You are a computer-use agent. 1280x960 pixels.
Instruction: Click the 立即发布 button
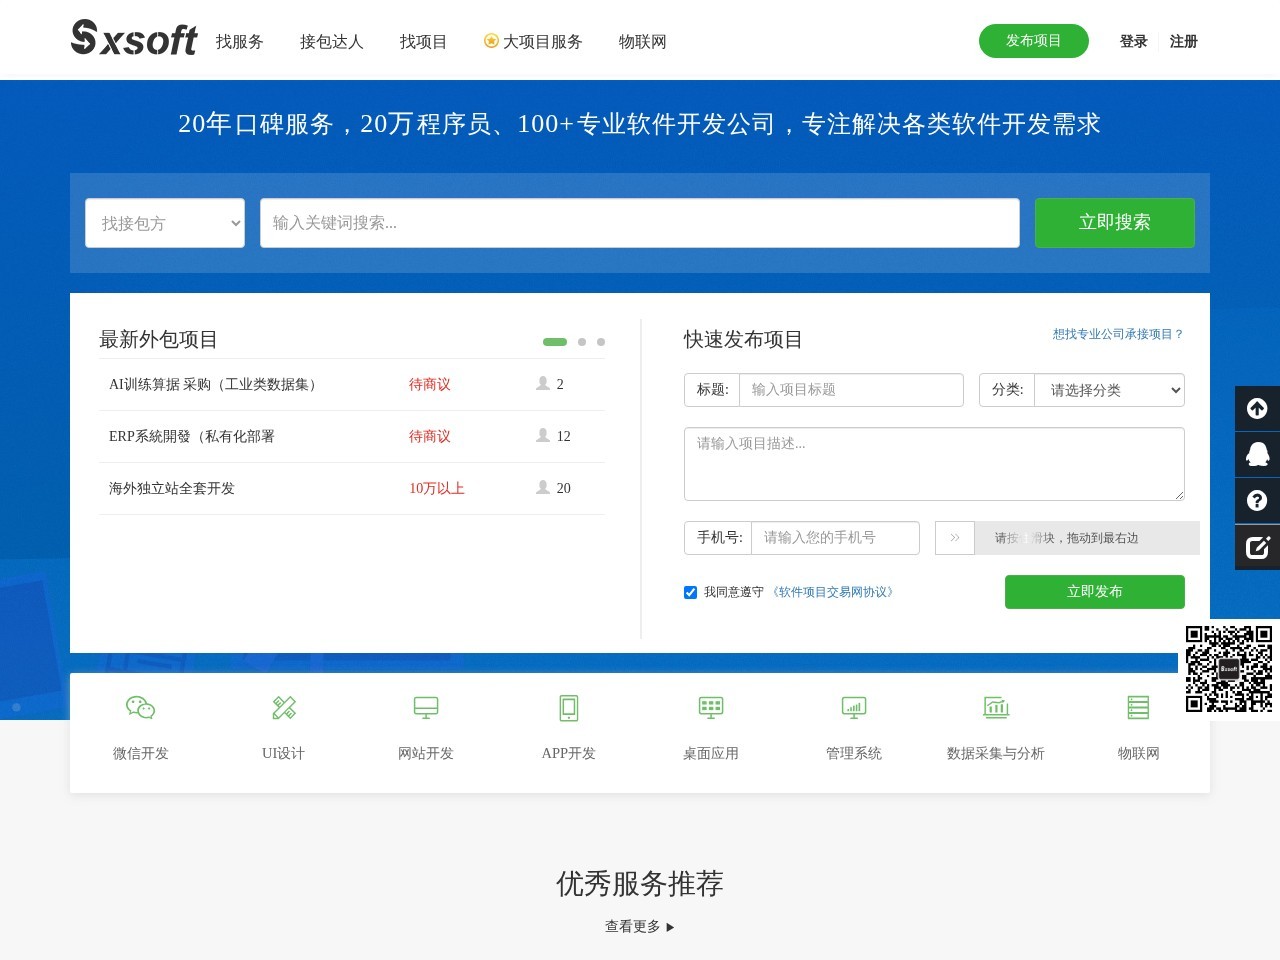[1095, 592]
